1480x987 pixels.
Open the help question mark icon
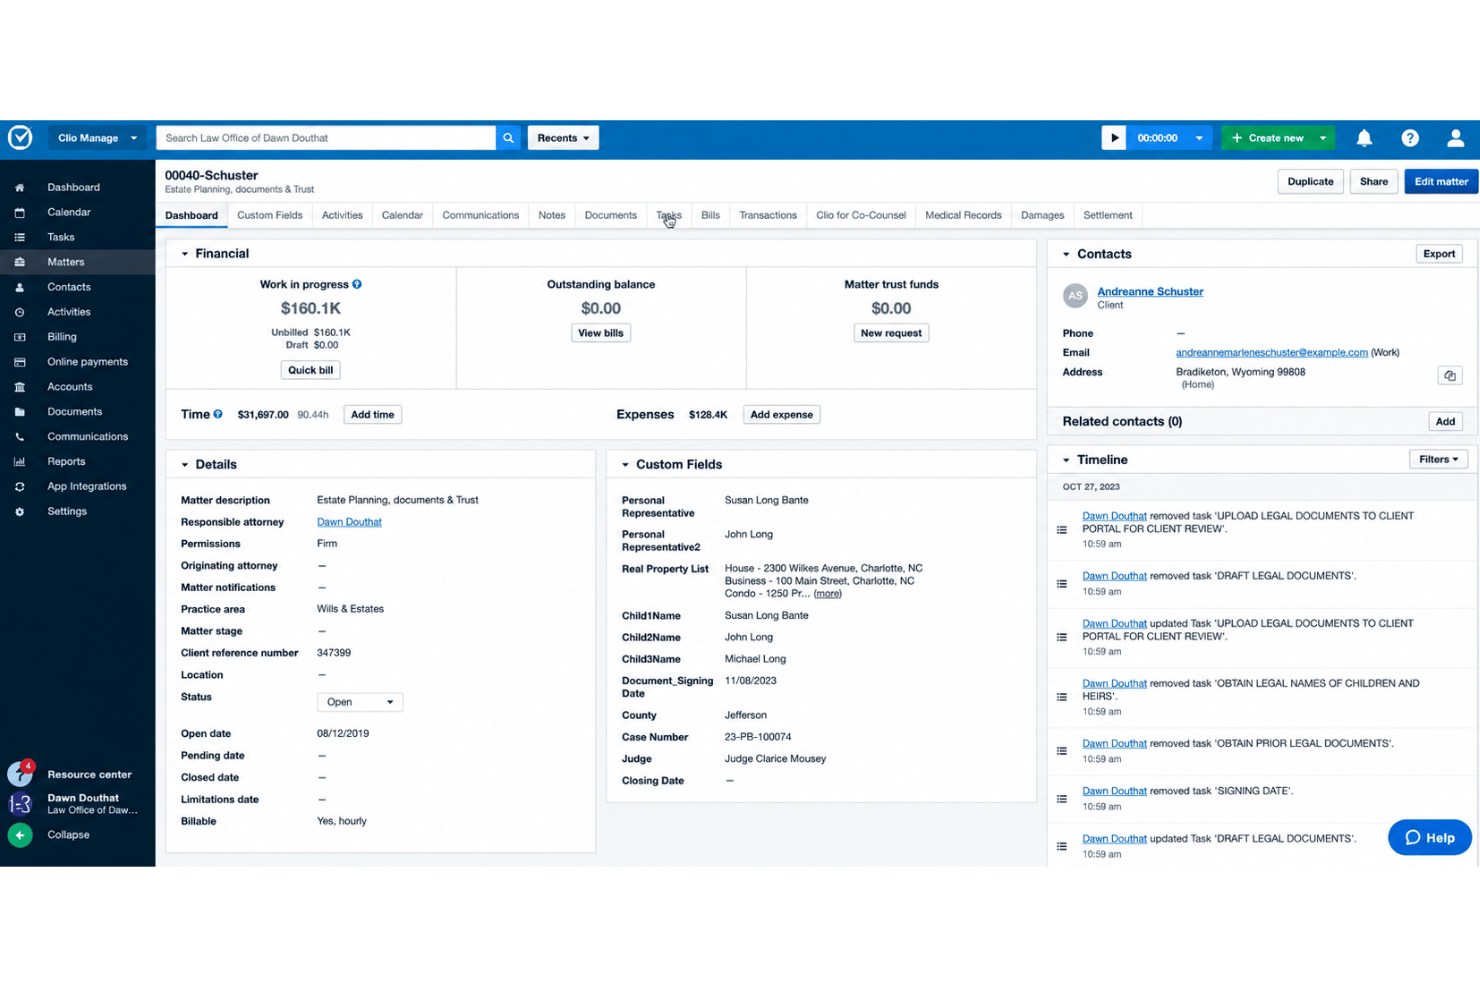1410,138
